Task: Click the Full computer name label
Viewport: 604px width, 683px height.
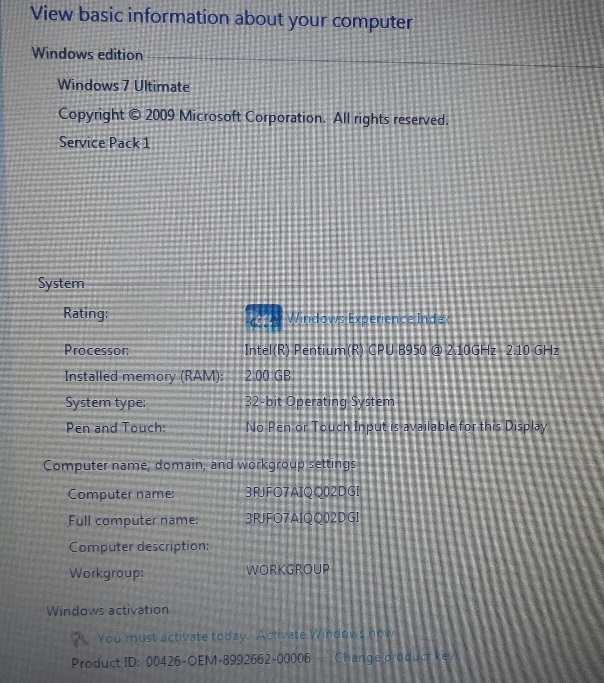Action: (x=133, y=520)
